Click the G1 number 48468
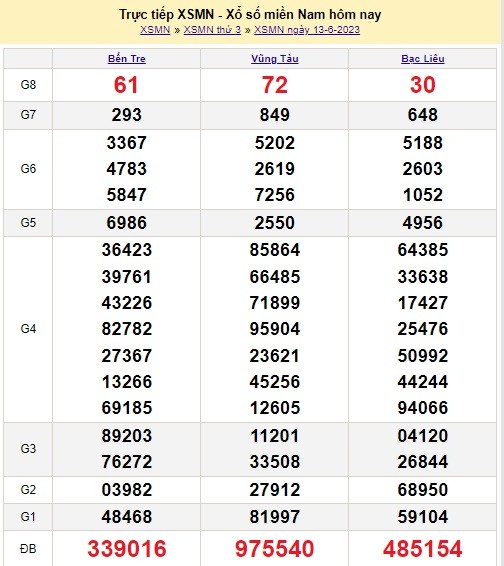The image size is (504, 566). pyautogui.click(x=126, y=517)
